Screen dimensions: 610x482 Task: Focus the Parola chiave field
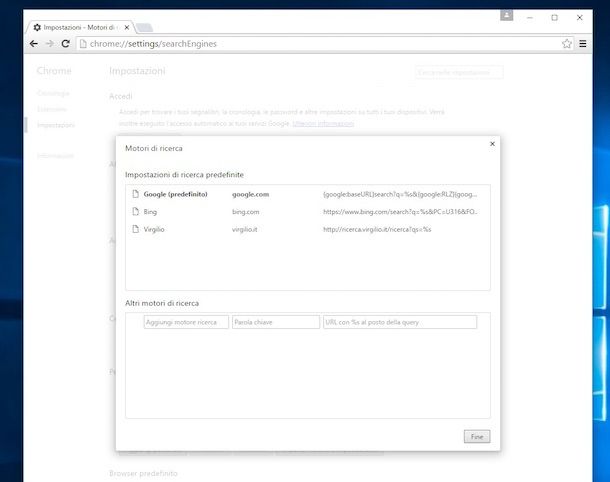pos(276,322)
